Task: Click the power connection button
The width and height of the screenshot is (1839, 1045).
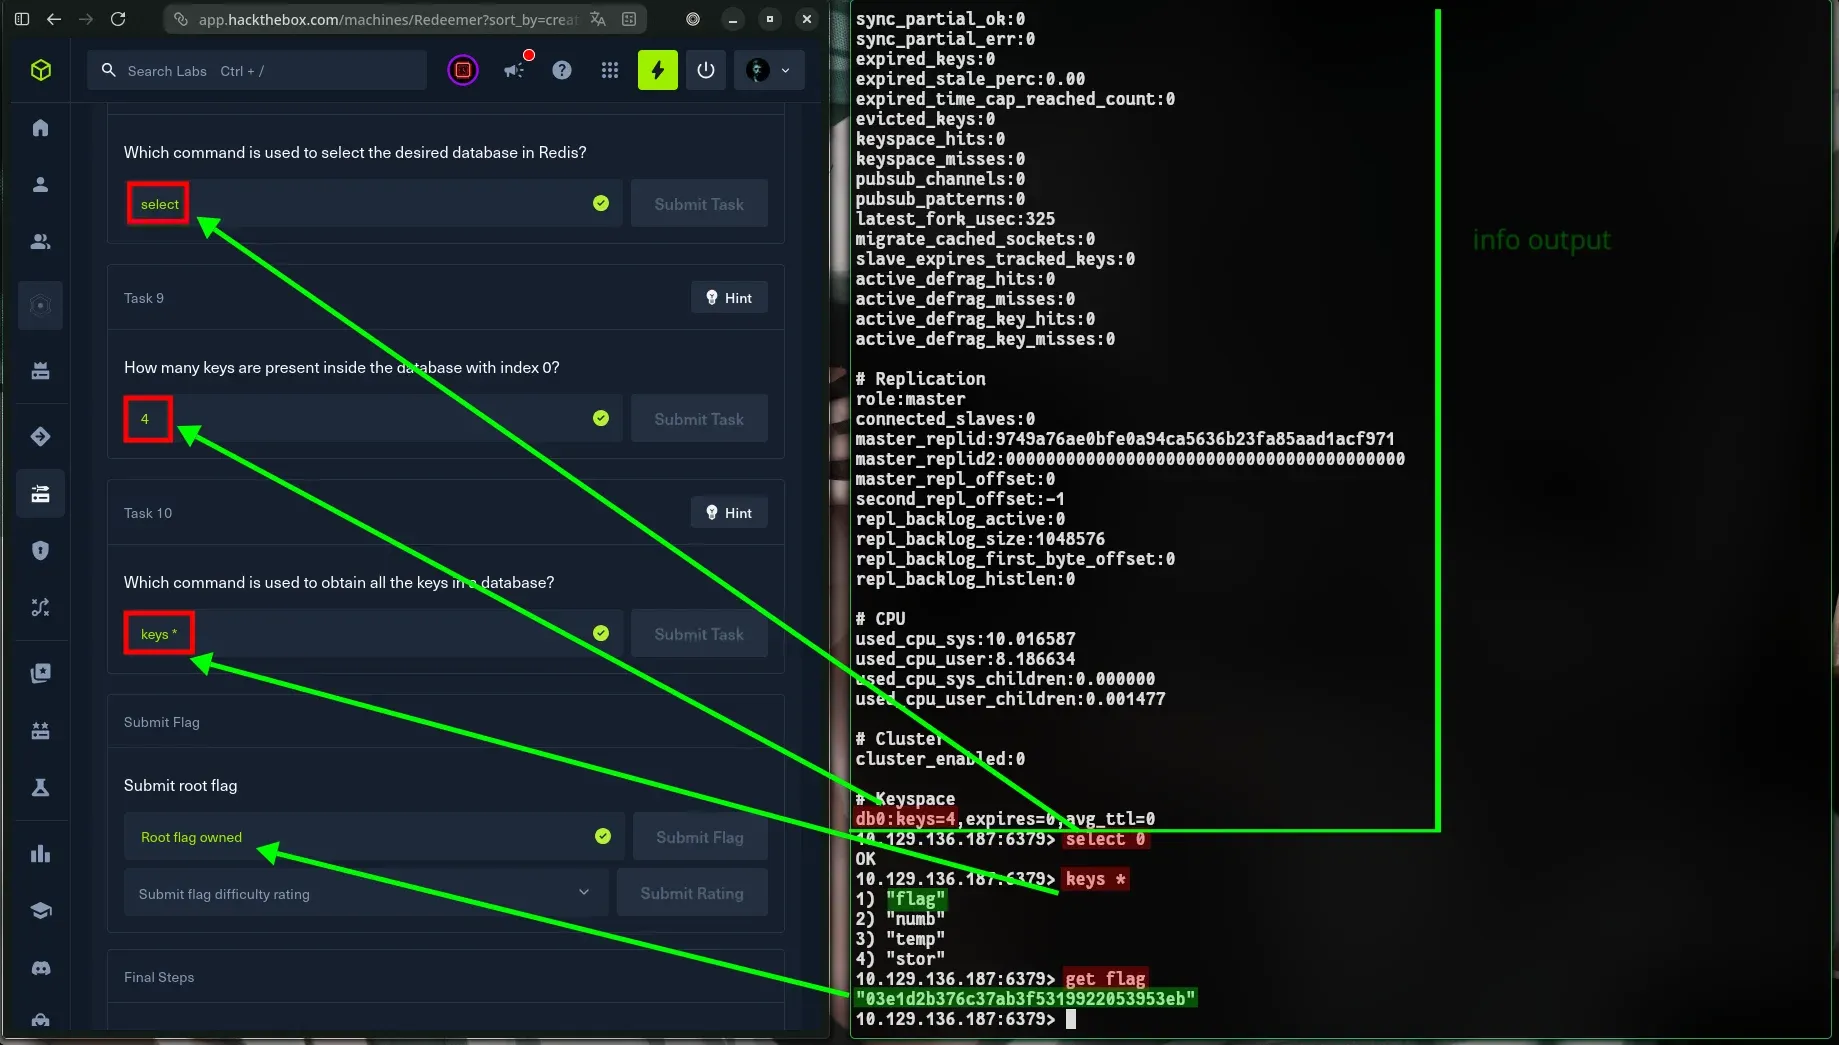Action: (706, 70)
